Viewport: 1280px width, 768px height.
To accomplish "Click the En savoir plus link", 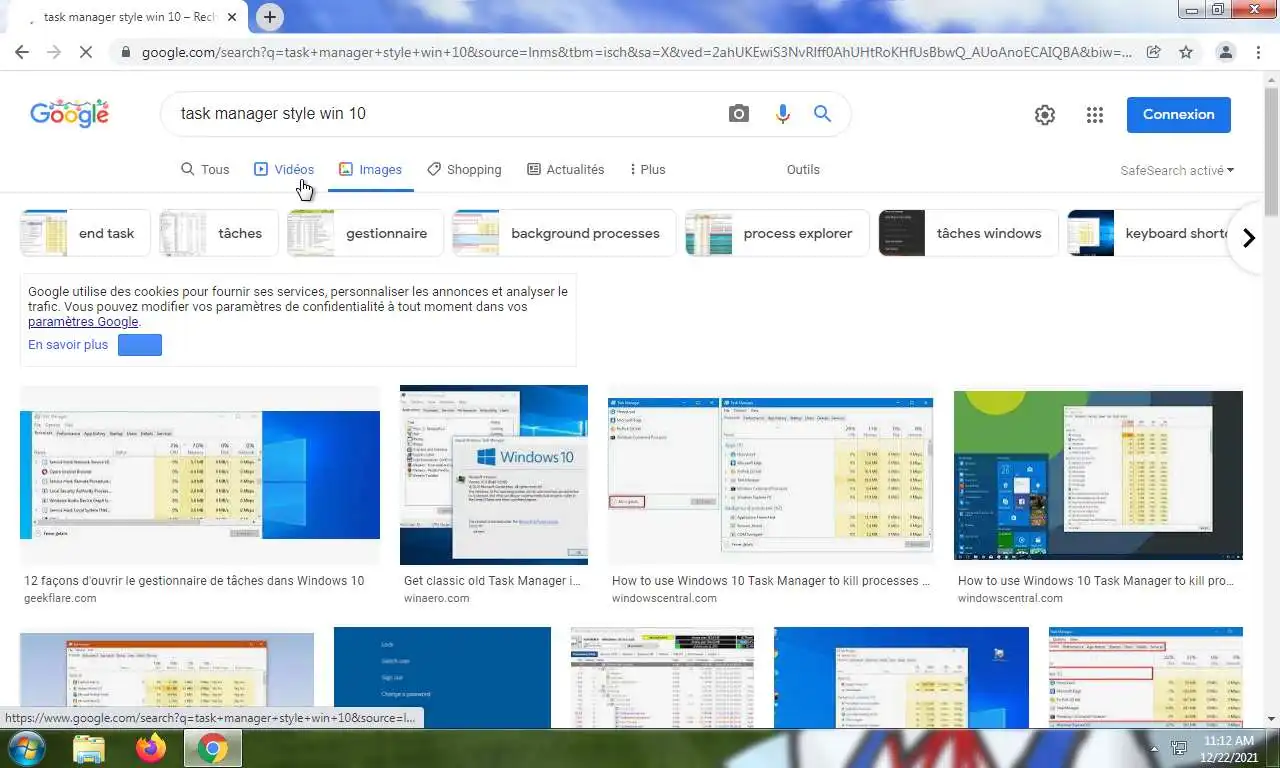I will click(68, 345).
